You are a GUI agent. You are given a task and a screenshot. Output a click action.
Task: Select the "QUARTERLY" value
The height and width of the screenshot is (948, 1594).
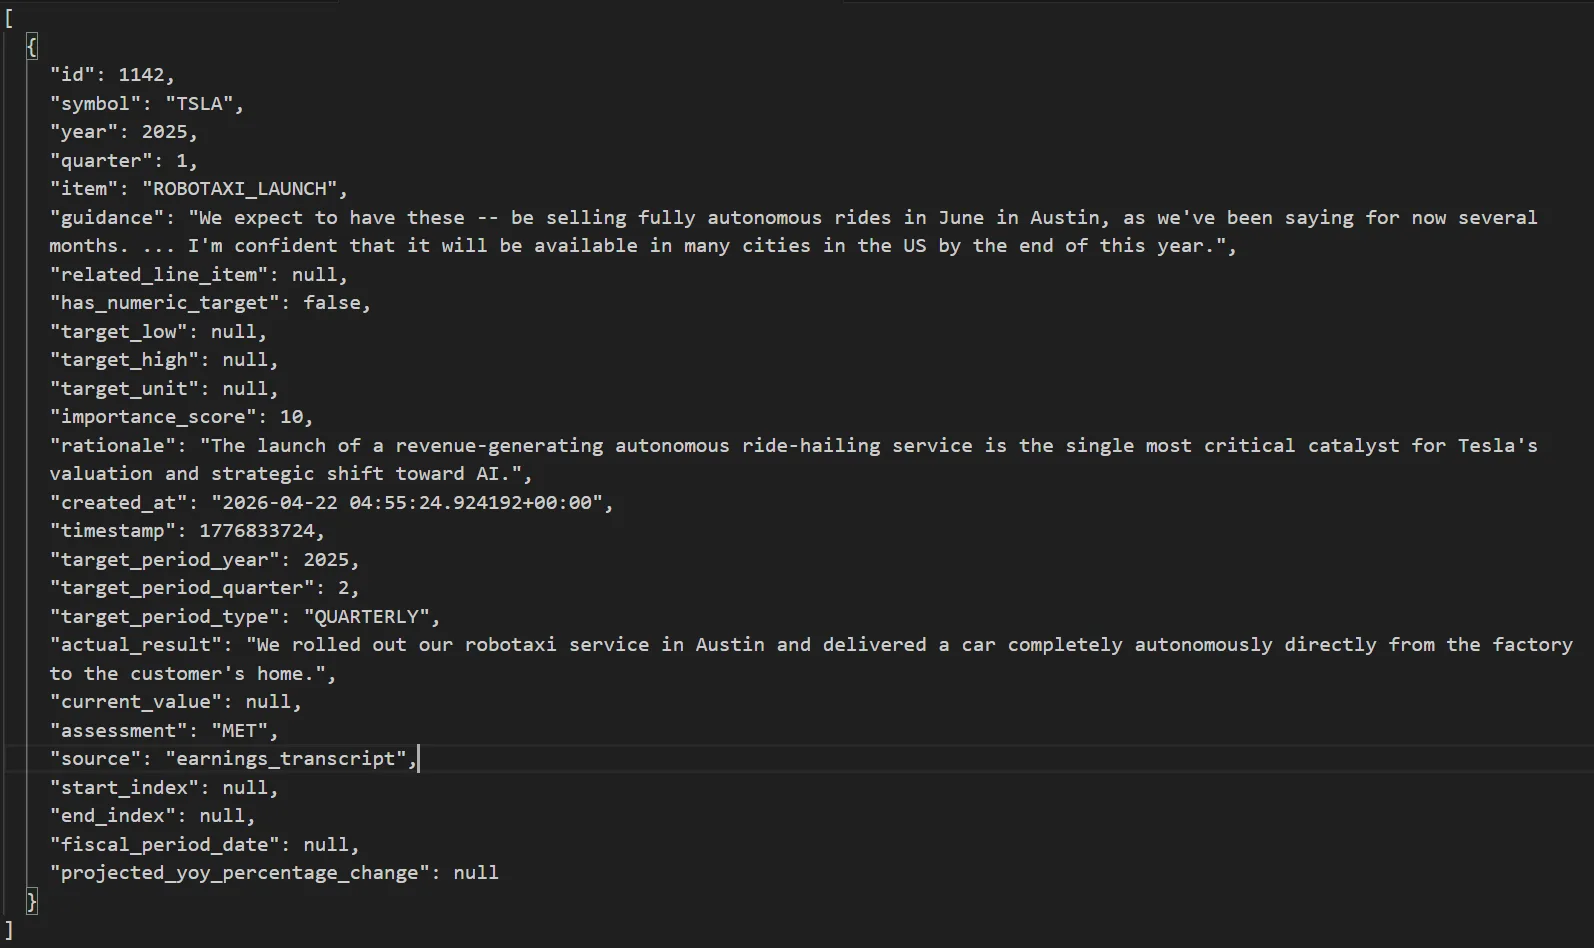(366, 617)
